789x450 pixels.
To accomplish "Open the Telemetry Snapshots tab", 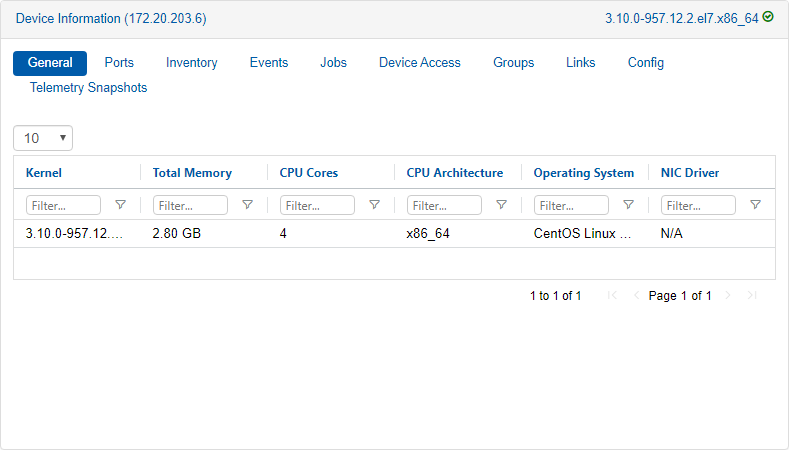I will point(88,88).
